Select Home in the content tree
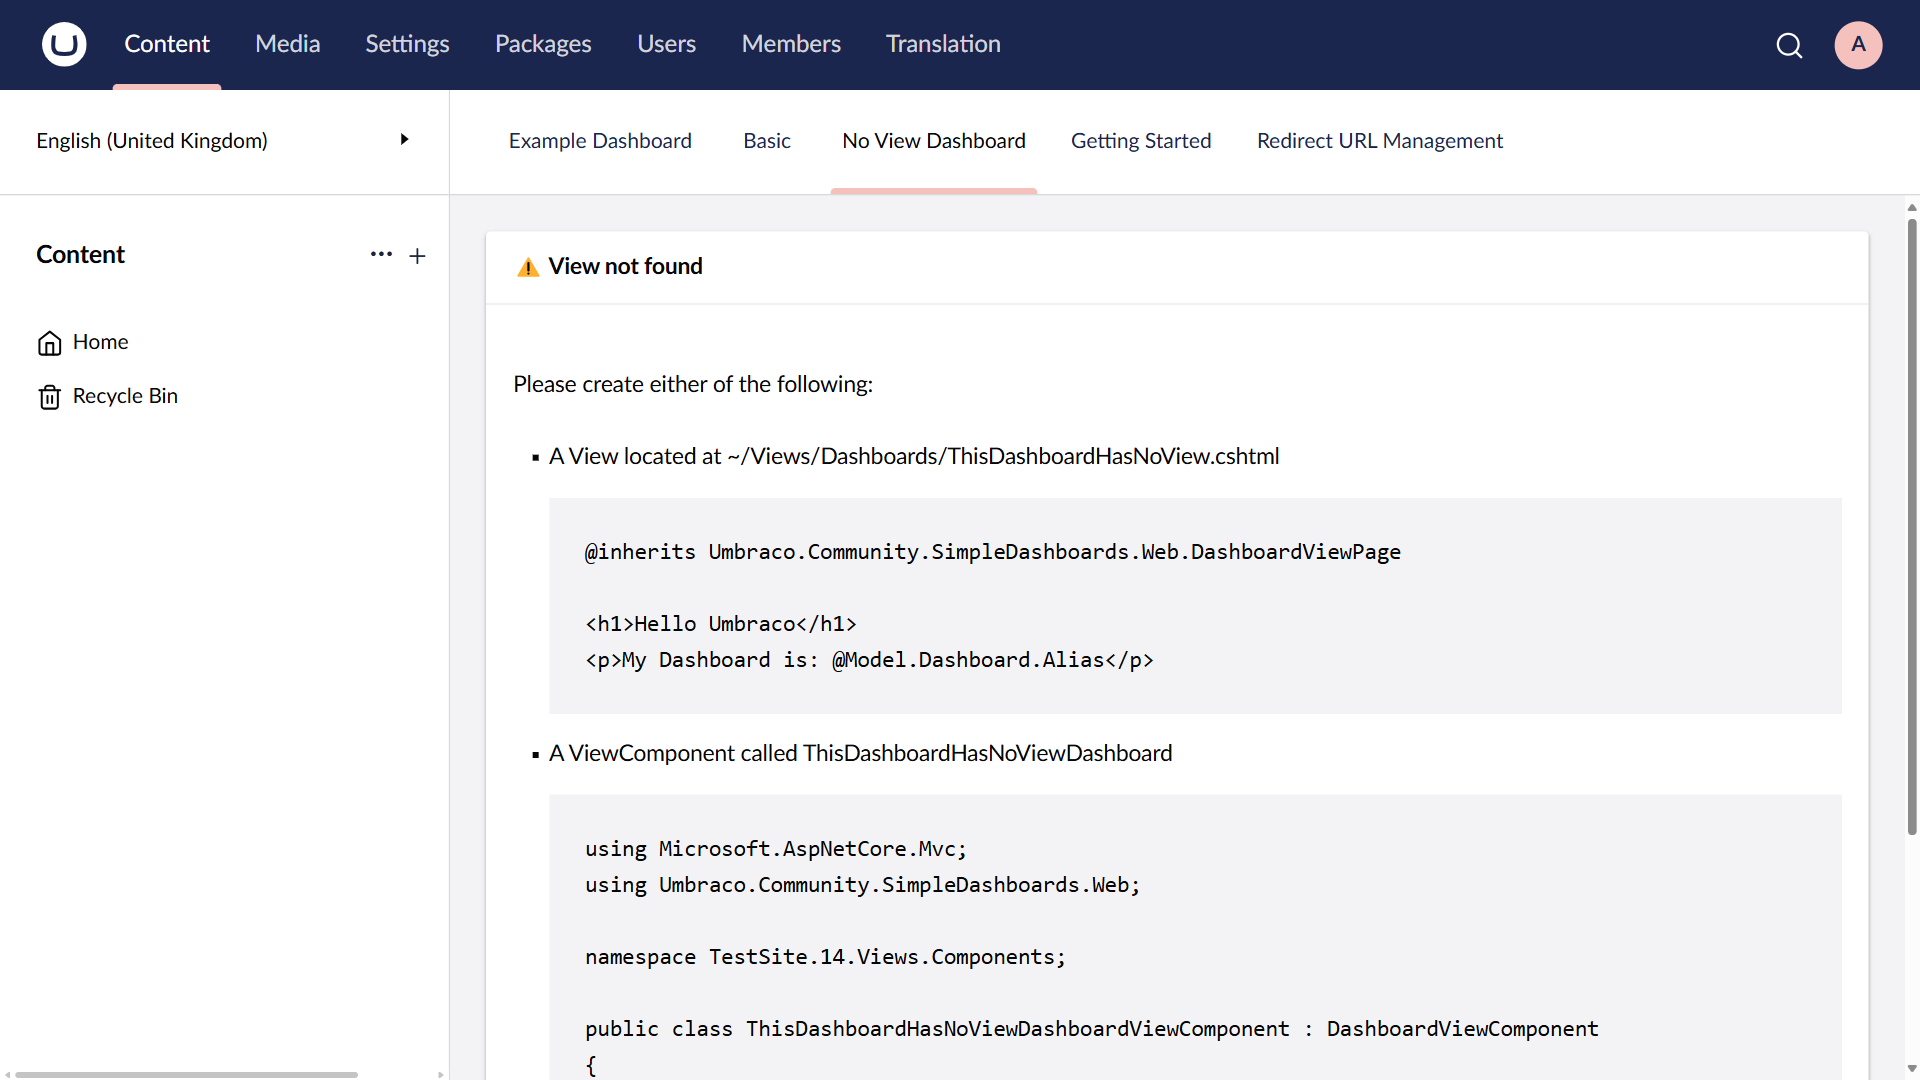This screenshot has height=1080, width=1920. (100, 342)
